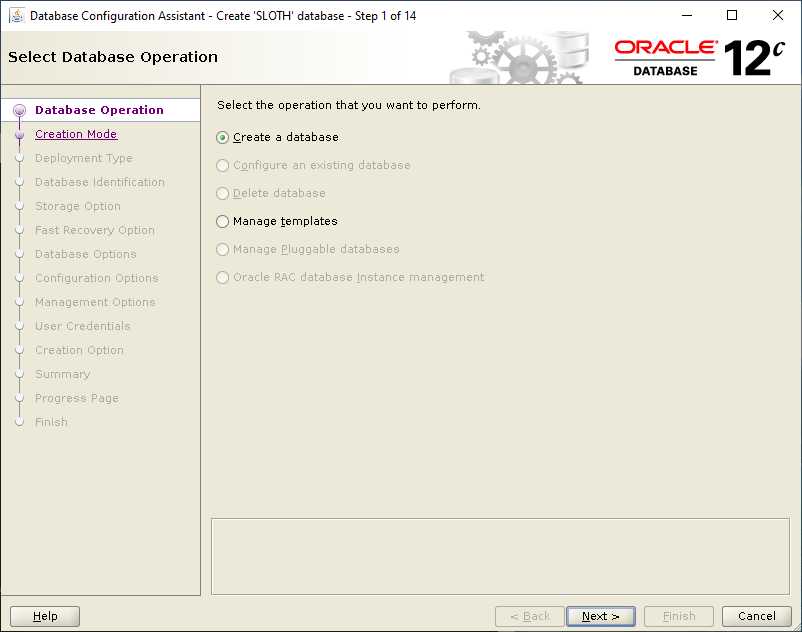Click the Management Options step
This screenshot has height=632, width=802.
95,302
